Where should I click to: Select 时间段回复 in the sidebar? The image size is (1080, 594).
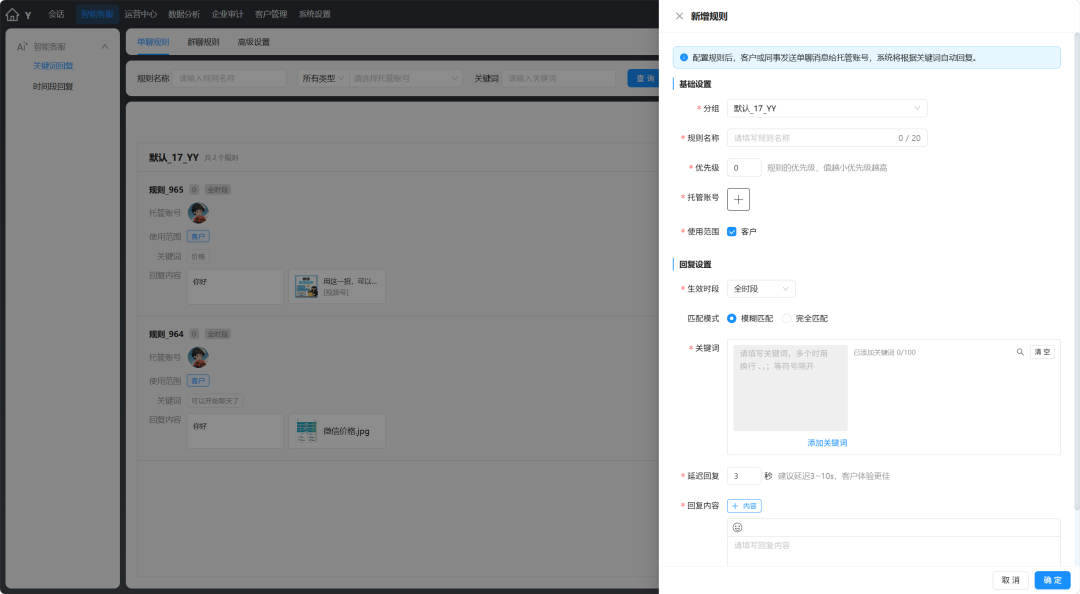tap(53, 87)
